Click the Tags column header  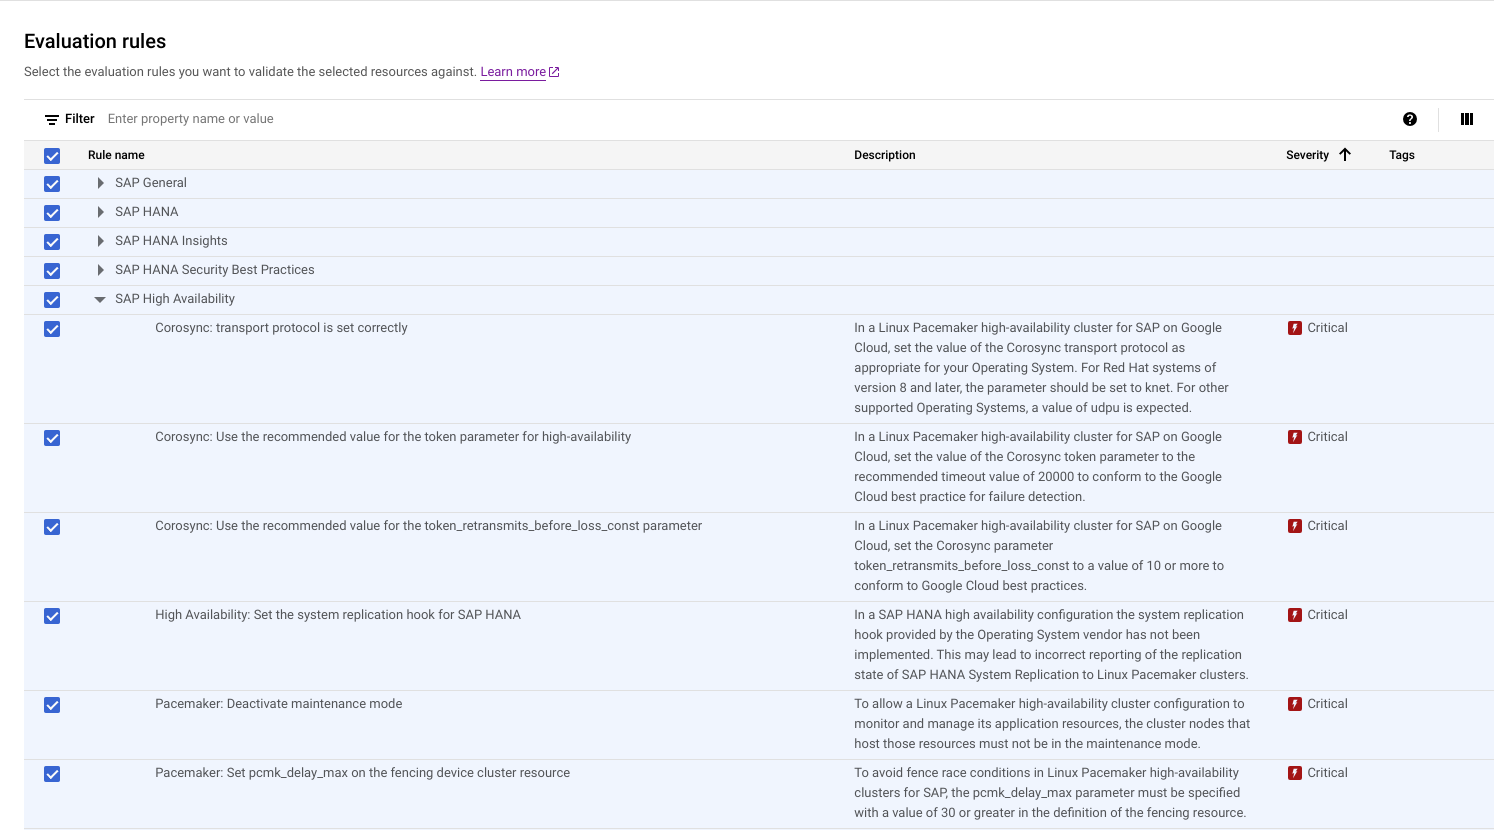coord(1402,155)
